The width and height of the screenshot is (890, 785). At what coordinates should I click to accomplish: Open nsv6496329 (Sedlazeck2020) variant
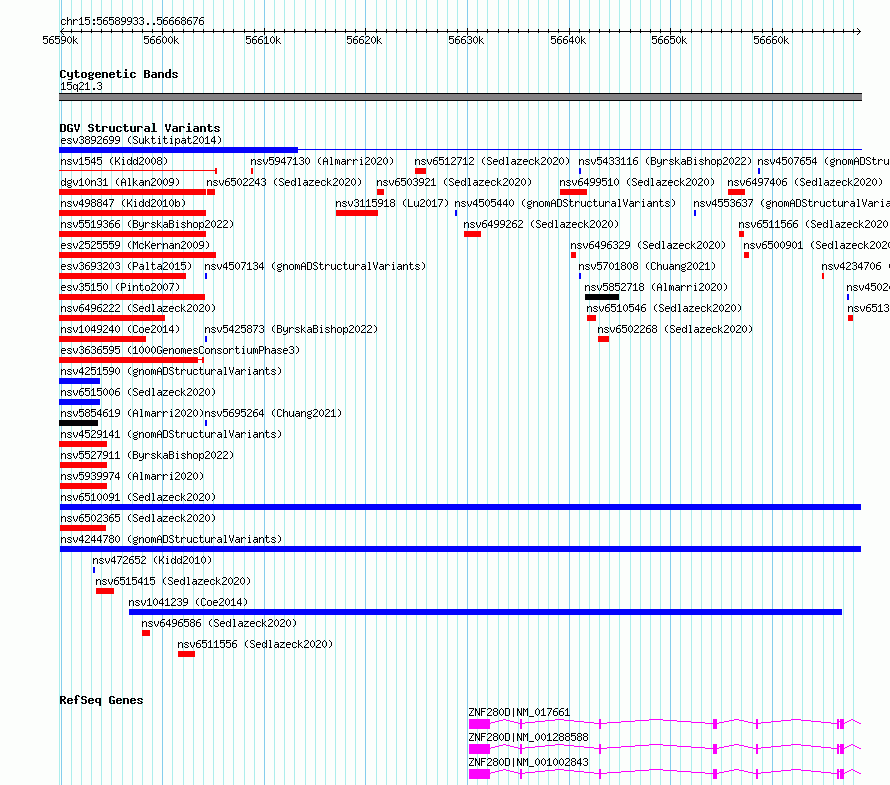coord(648,245)
